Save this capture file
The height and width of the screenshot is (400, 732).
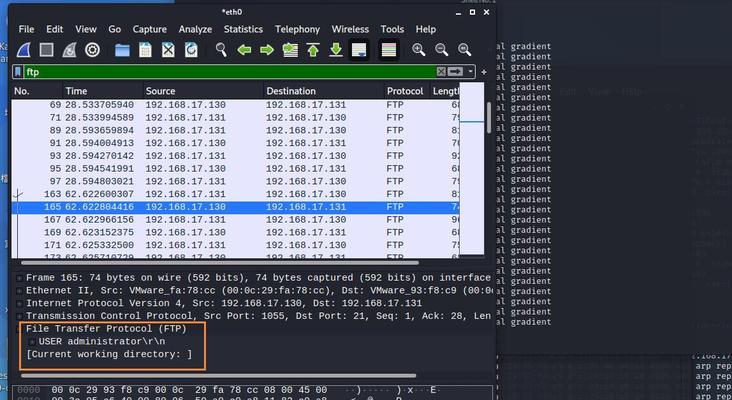point(145,50)
